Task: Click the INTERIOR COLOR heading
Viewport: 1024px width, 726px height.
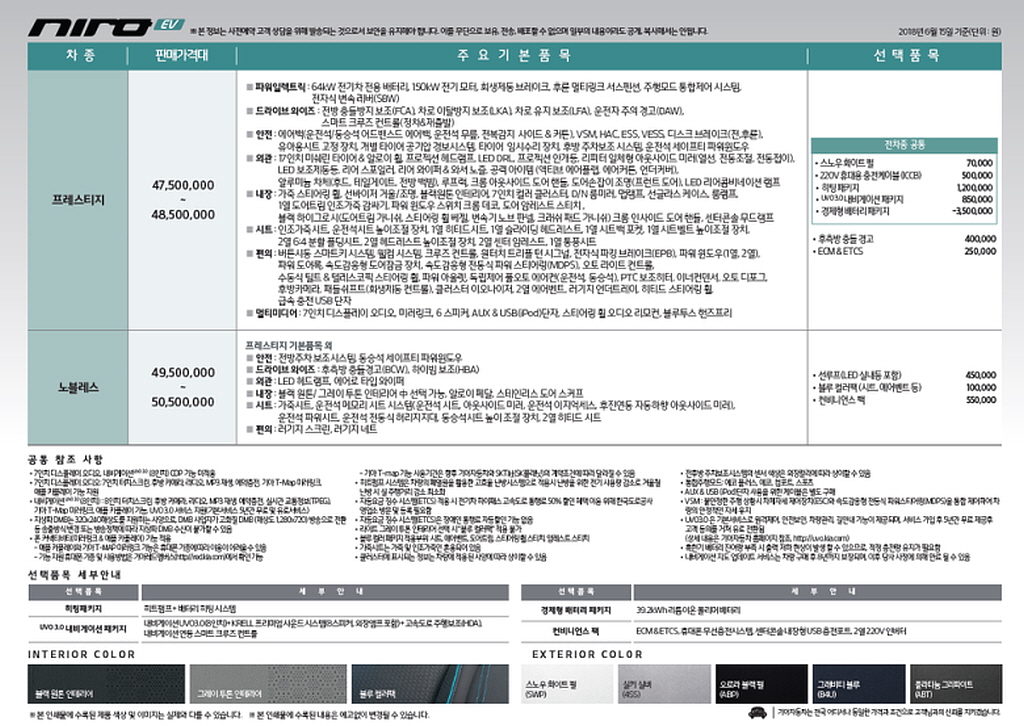Action: pos(82,654)
